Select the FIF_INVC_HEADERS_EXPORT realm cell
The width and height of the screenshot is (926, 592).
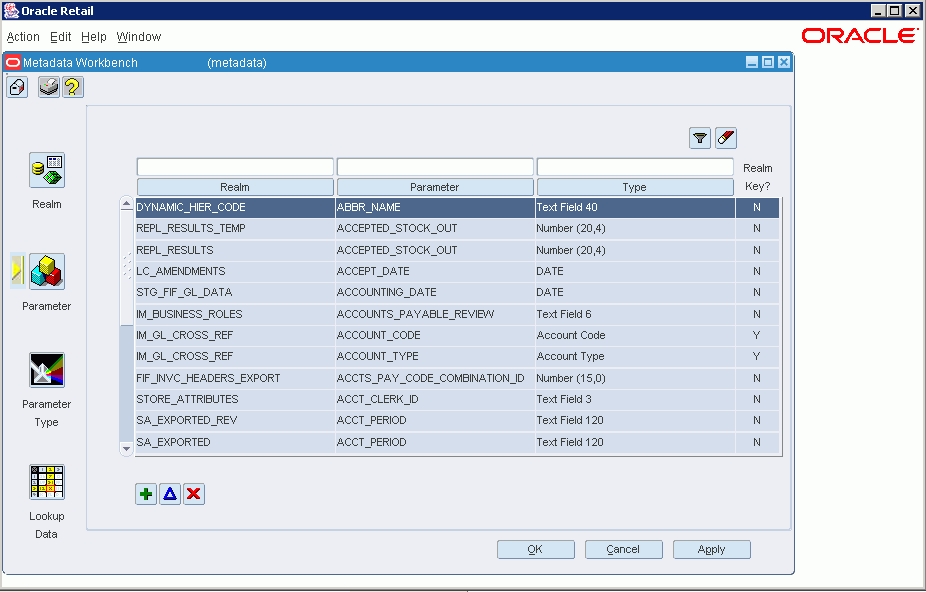coord(235,378)
